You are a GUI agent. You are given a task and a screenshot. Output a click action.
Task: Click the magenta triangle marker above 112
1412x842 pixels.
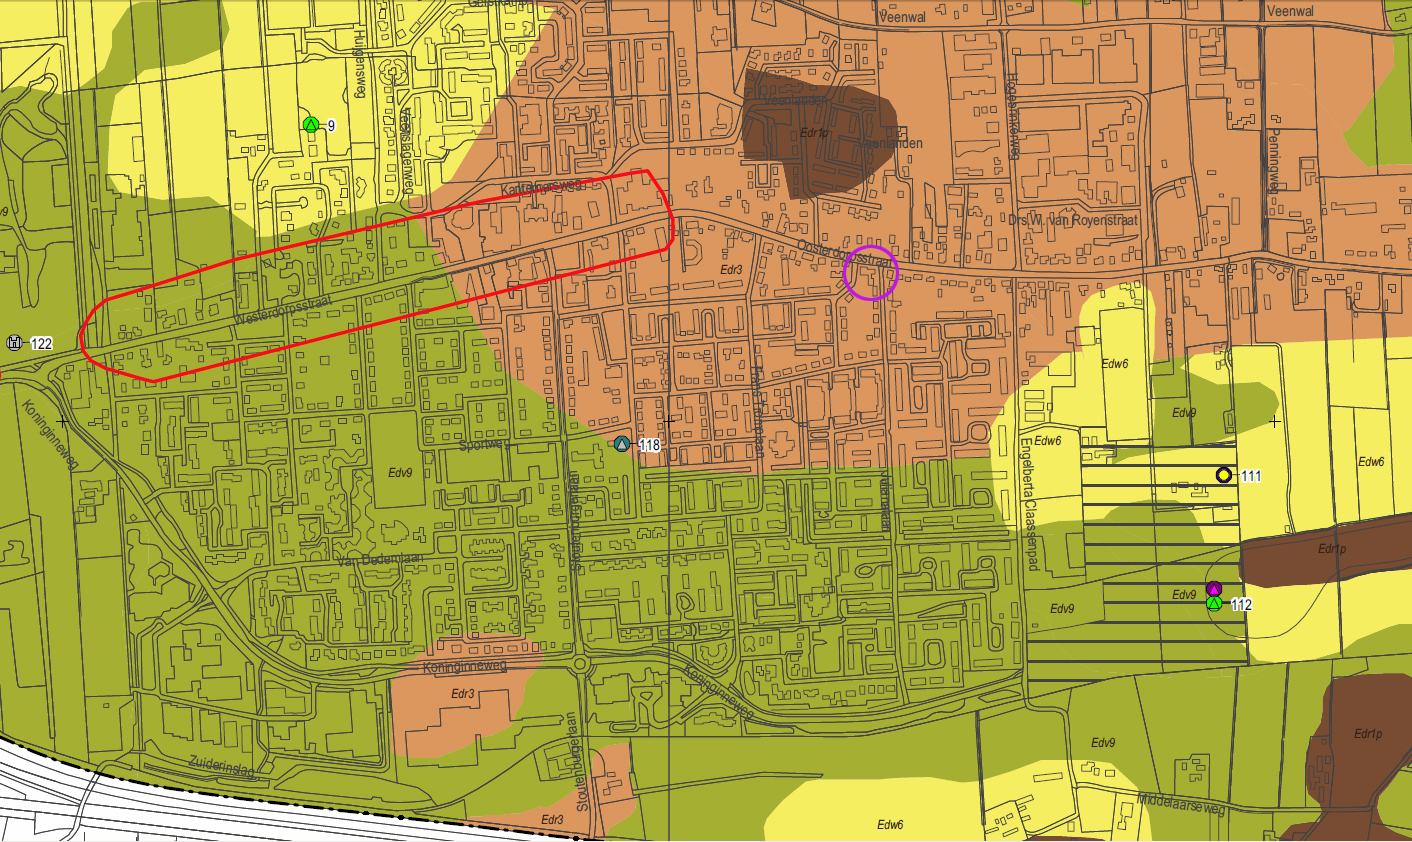[x=1214, y=589]
